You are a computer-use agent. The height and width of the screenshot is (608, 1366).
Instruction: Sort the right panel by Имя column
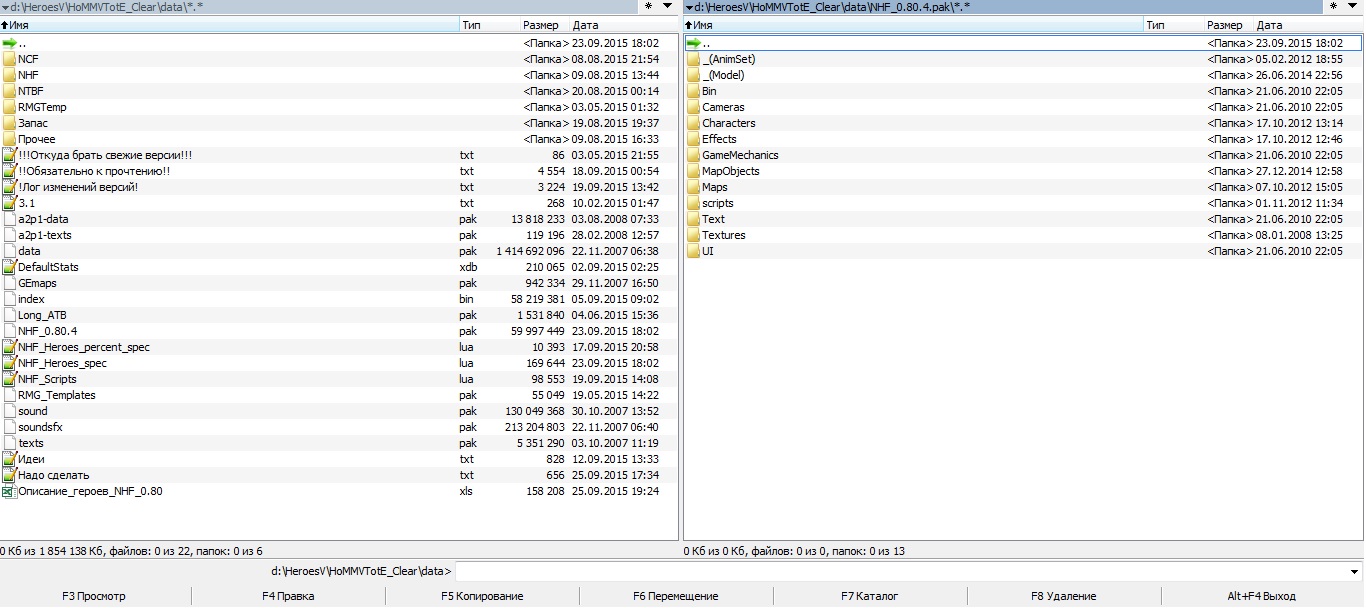[x=914, y=25]
